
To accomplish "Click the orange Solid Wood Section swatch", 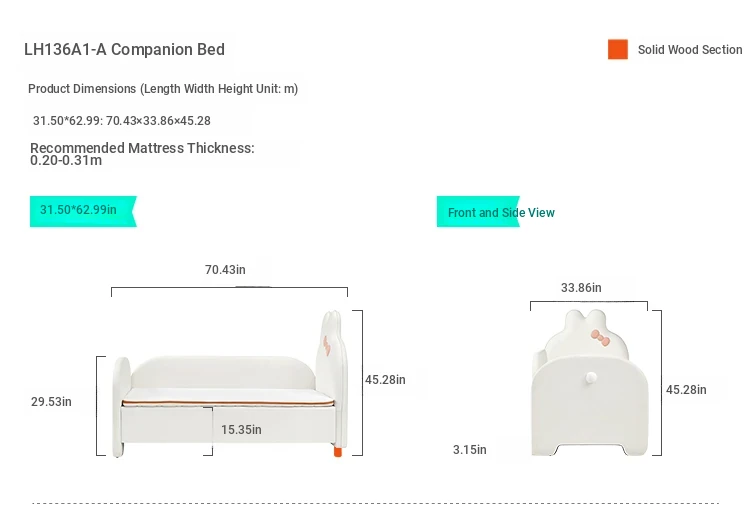I will click(x=618, y=49).
